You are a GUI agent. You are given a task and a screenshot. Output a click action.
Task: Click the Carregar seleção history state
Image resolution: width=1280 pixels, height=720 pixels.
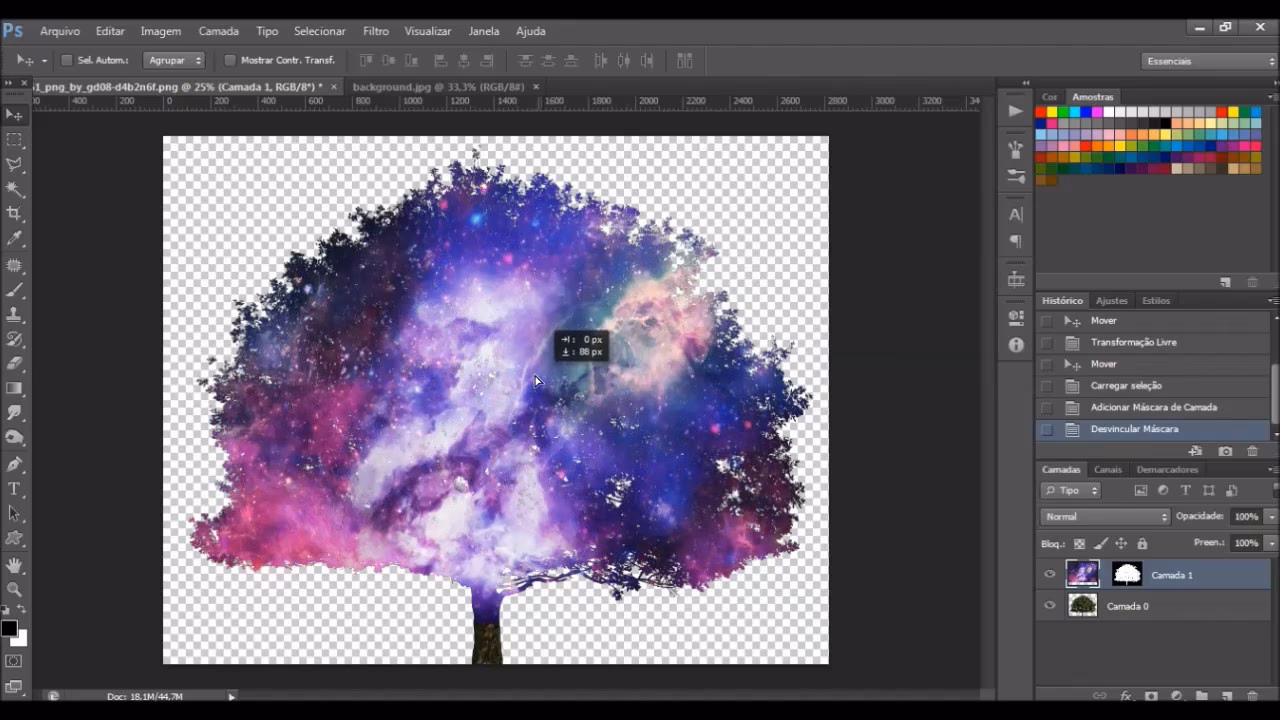click(x=1126, y=386)
